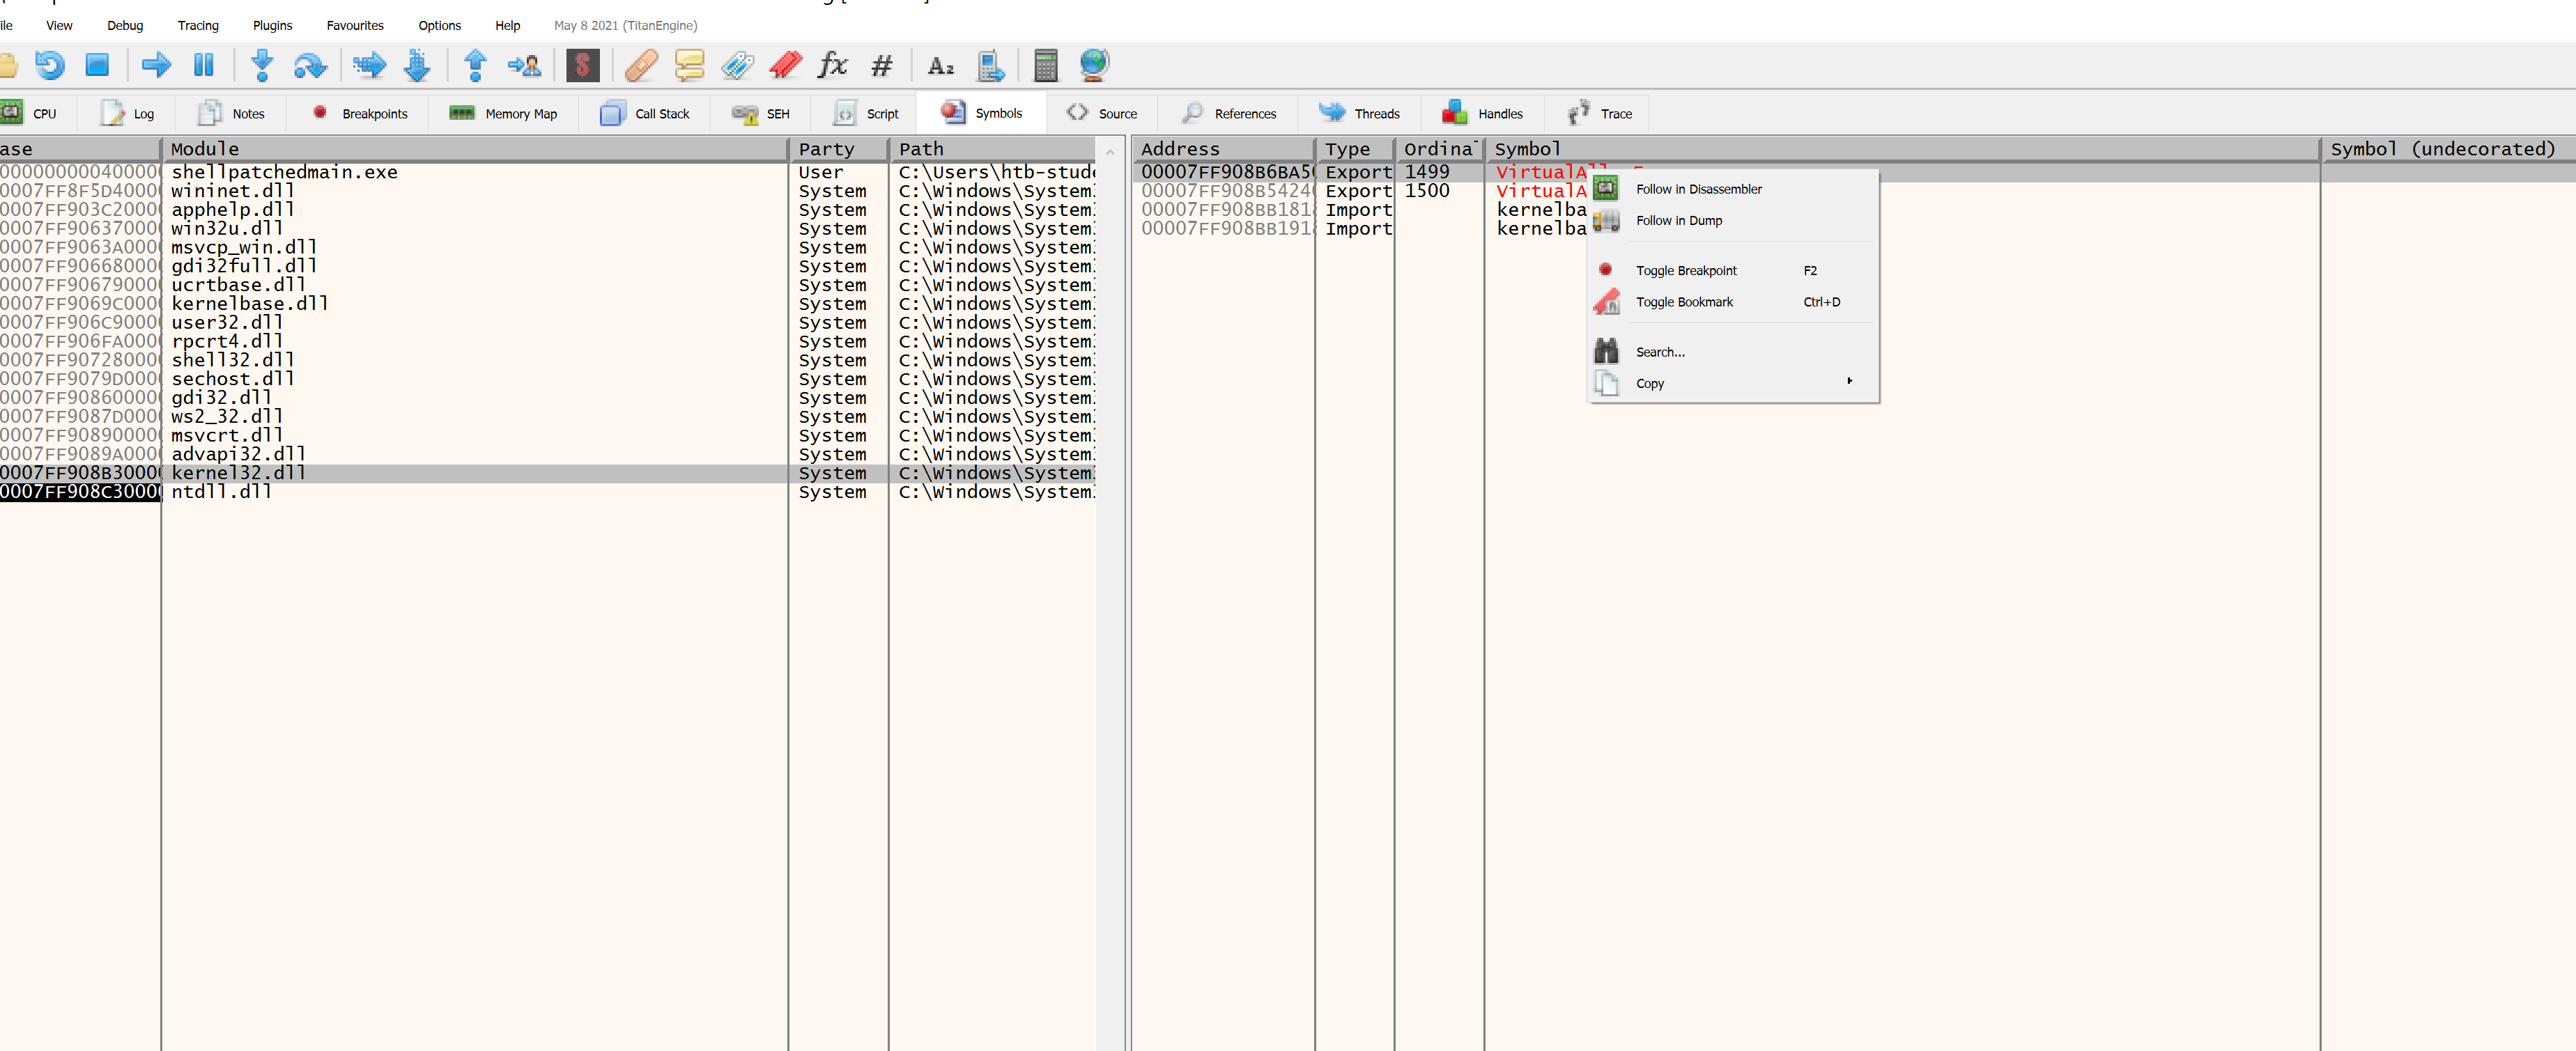Expand the Copy submenu arrow
The image size is (2576, 1051).
pos(1849,381)
